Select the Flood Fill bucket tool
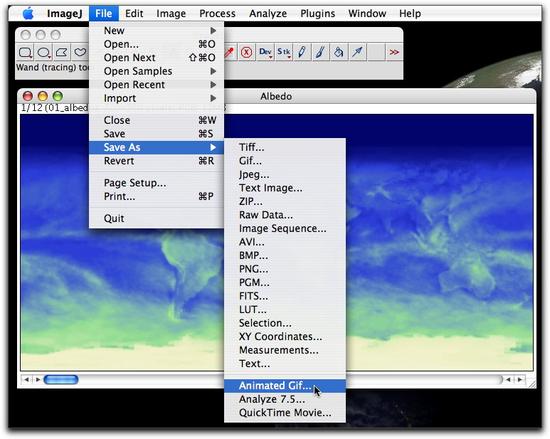This screenshot has height=439, width=550. coord(339,53)
